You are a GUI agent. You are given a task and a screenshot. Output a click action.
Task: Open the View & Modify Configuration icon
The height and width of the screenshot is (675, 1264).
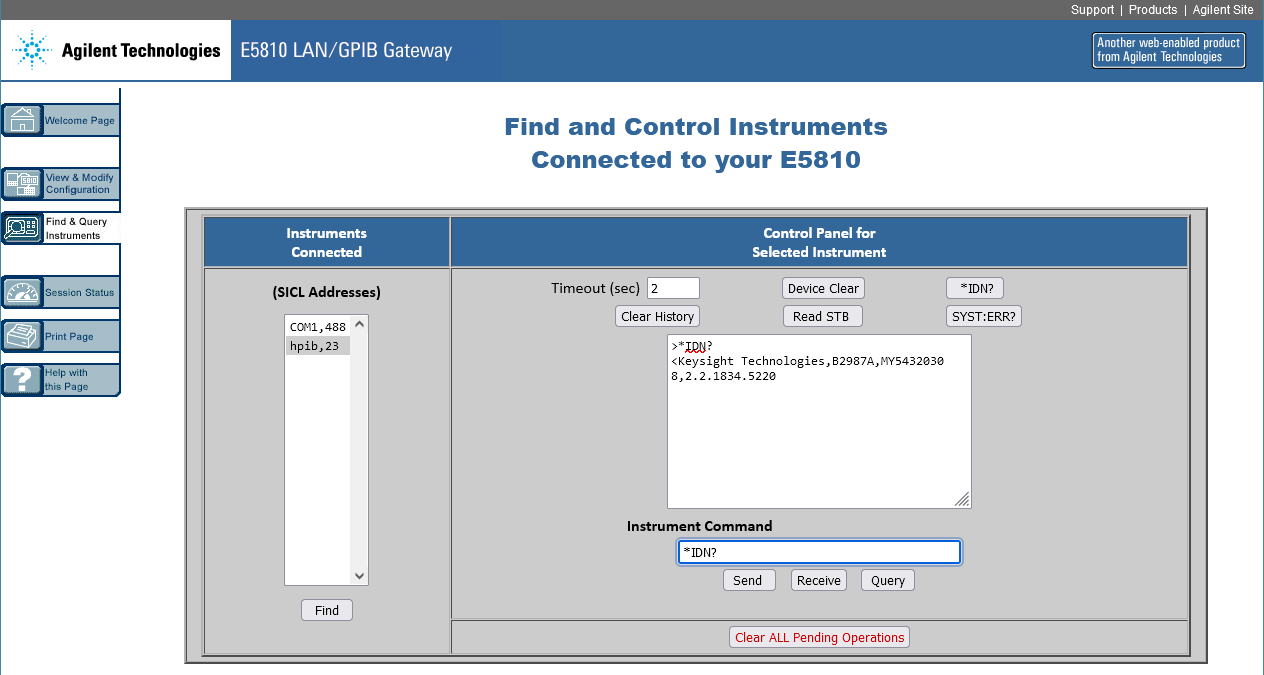coord(21,184)
